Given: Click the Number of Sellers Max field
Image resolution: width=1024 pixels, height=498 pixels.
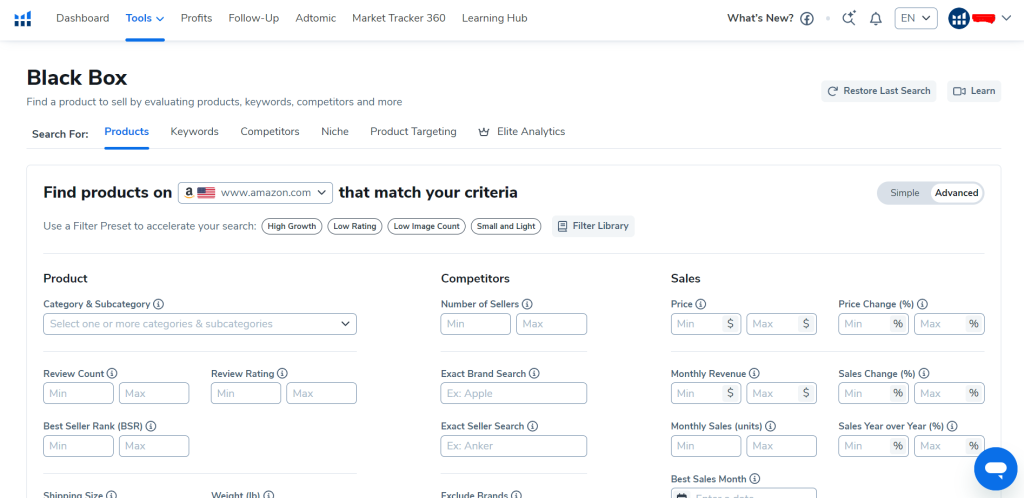Looking at the screenshot, I should [x=552, y=324].
